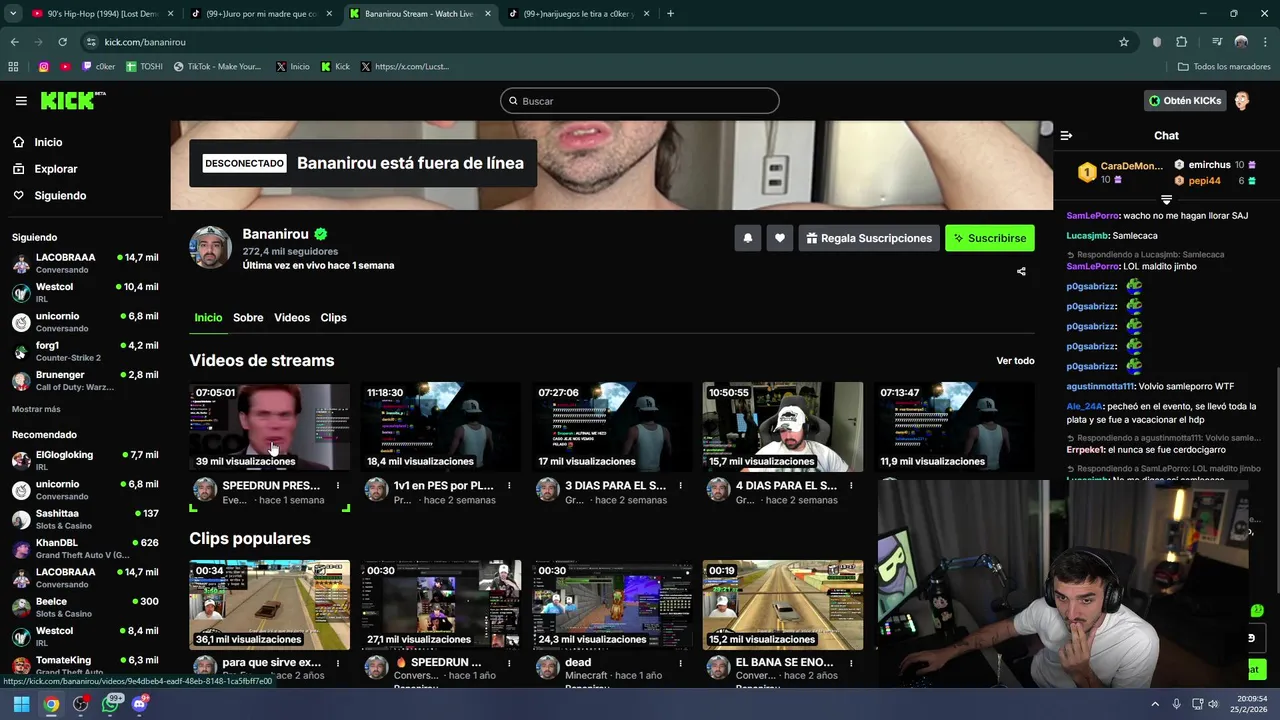
Task: Switch to the Sobre tab
Action: point(248,318)
